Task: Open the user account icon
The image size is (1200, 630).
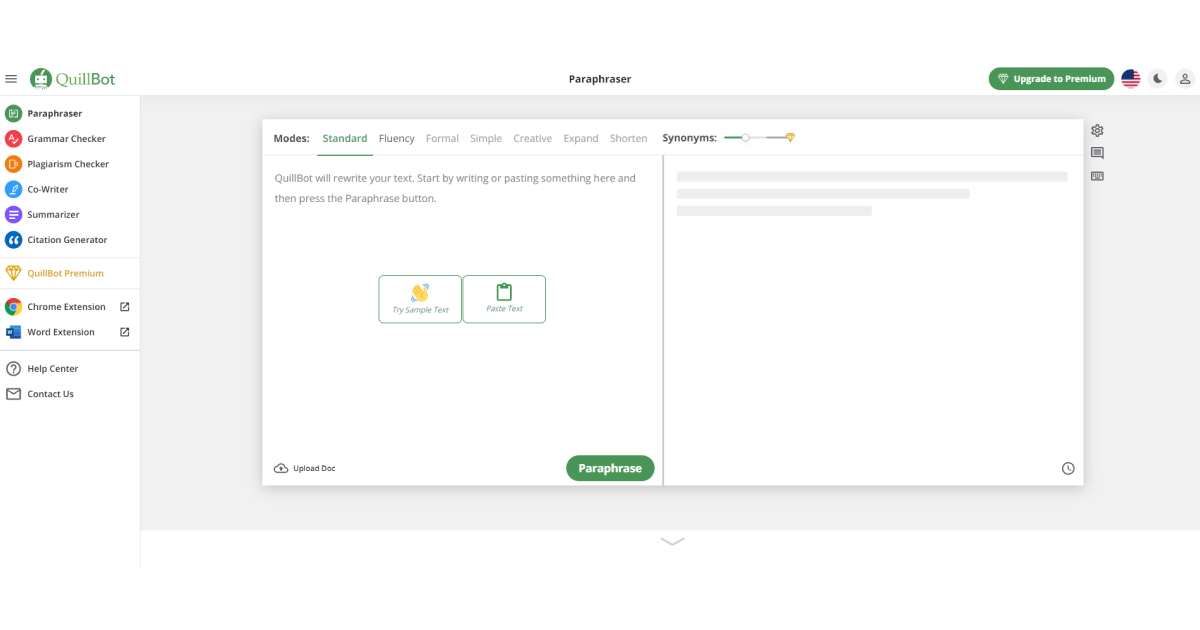Action: (x=1184, y=79)
